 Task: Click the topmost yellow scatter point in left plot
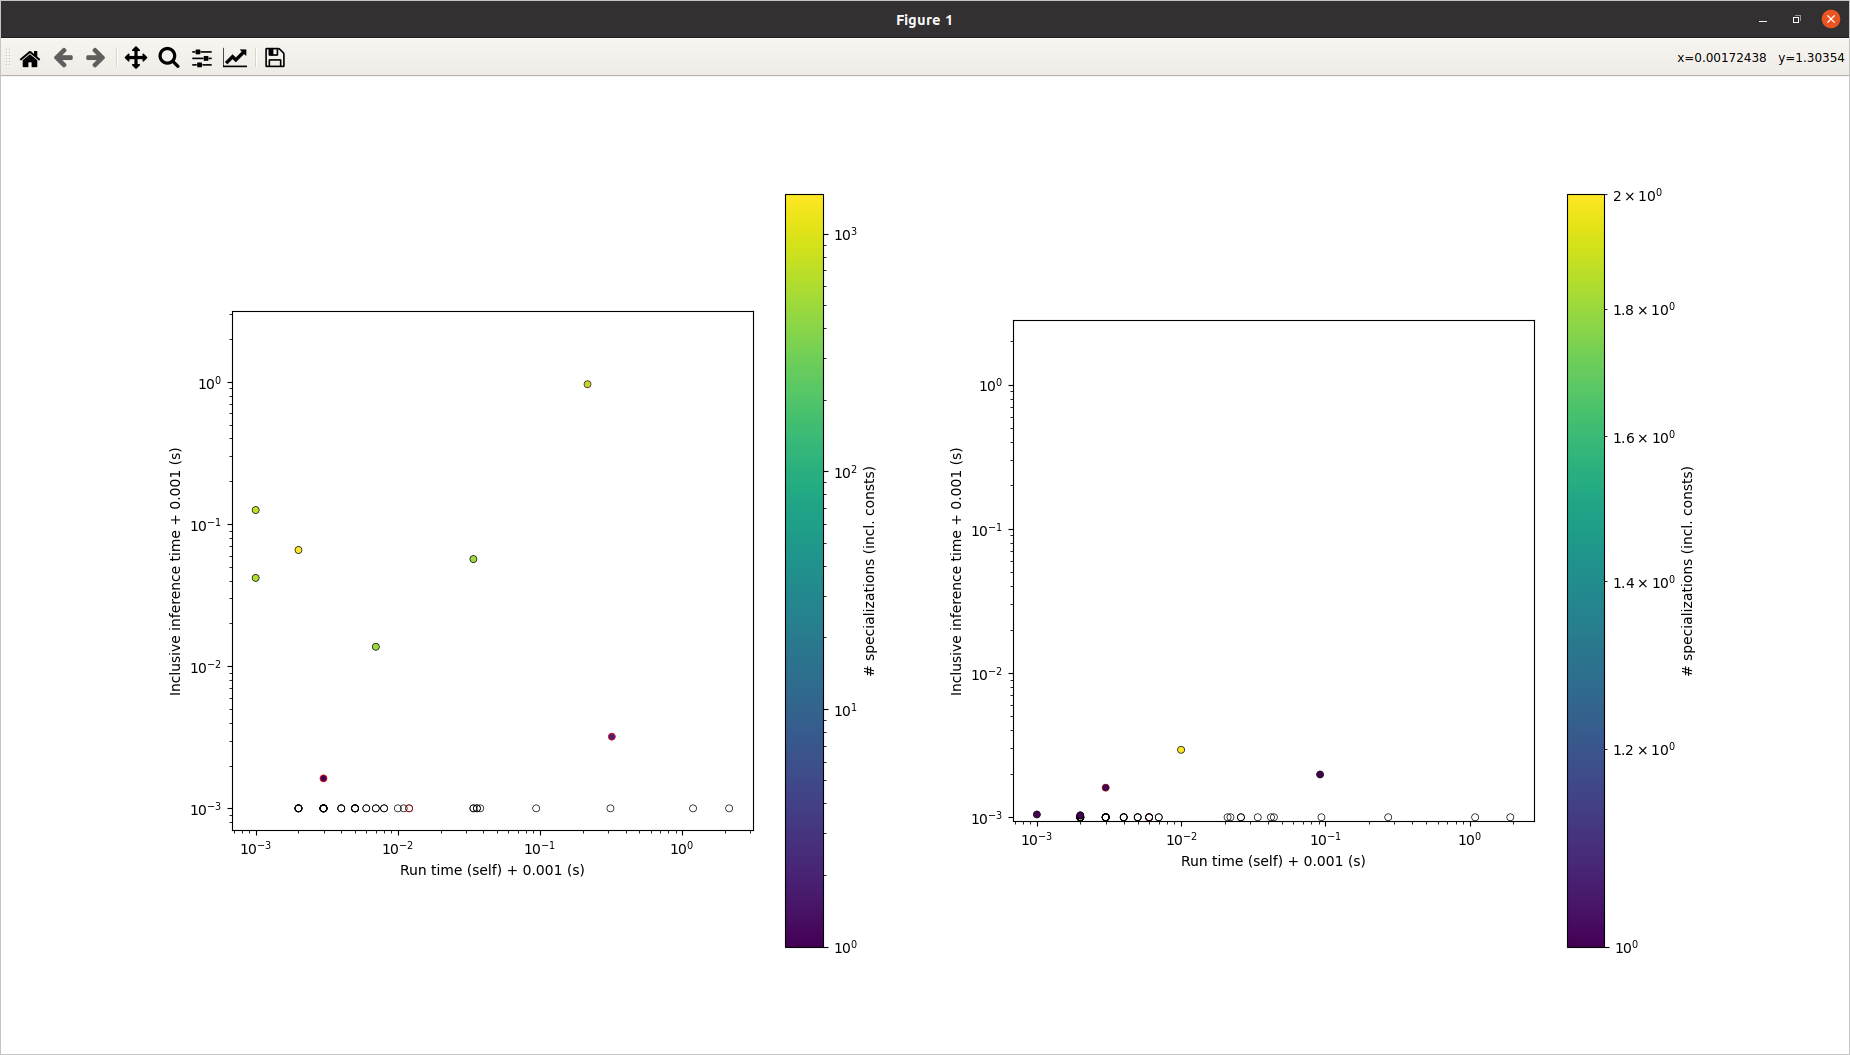point(586,382)
